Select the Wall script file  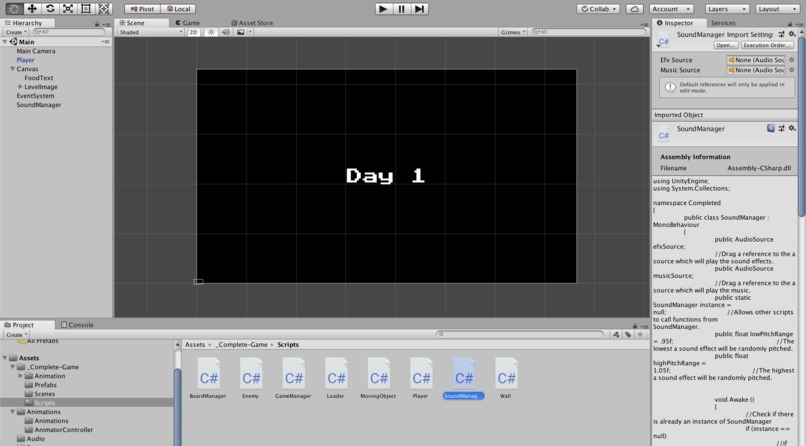tap(505, 378)
